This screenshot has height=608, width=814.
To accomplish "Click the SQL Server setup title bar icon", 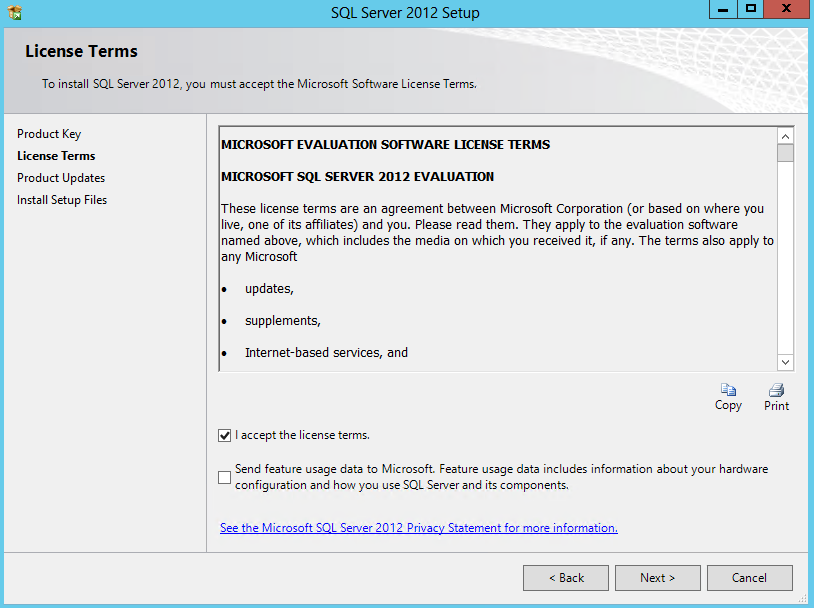I will coord(15,12).
